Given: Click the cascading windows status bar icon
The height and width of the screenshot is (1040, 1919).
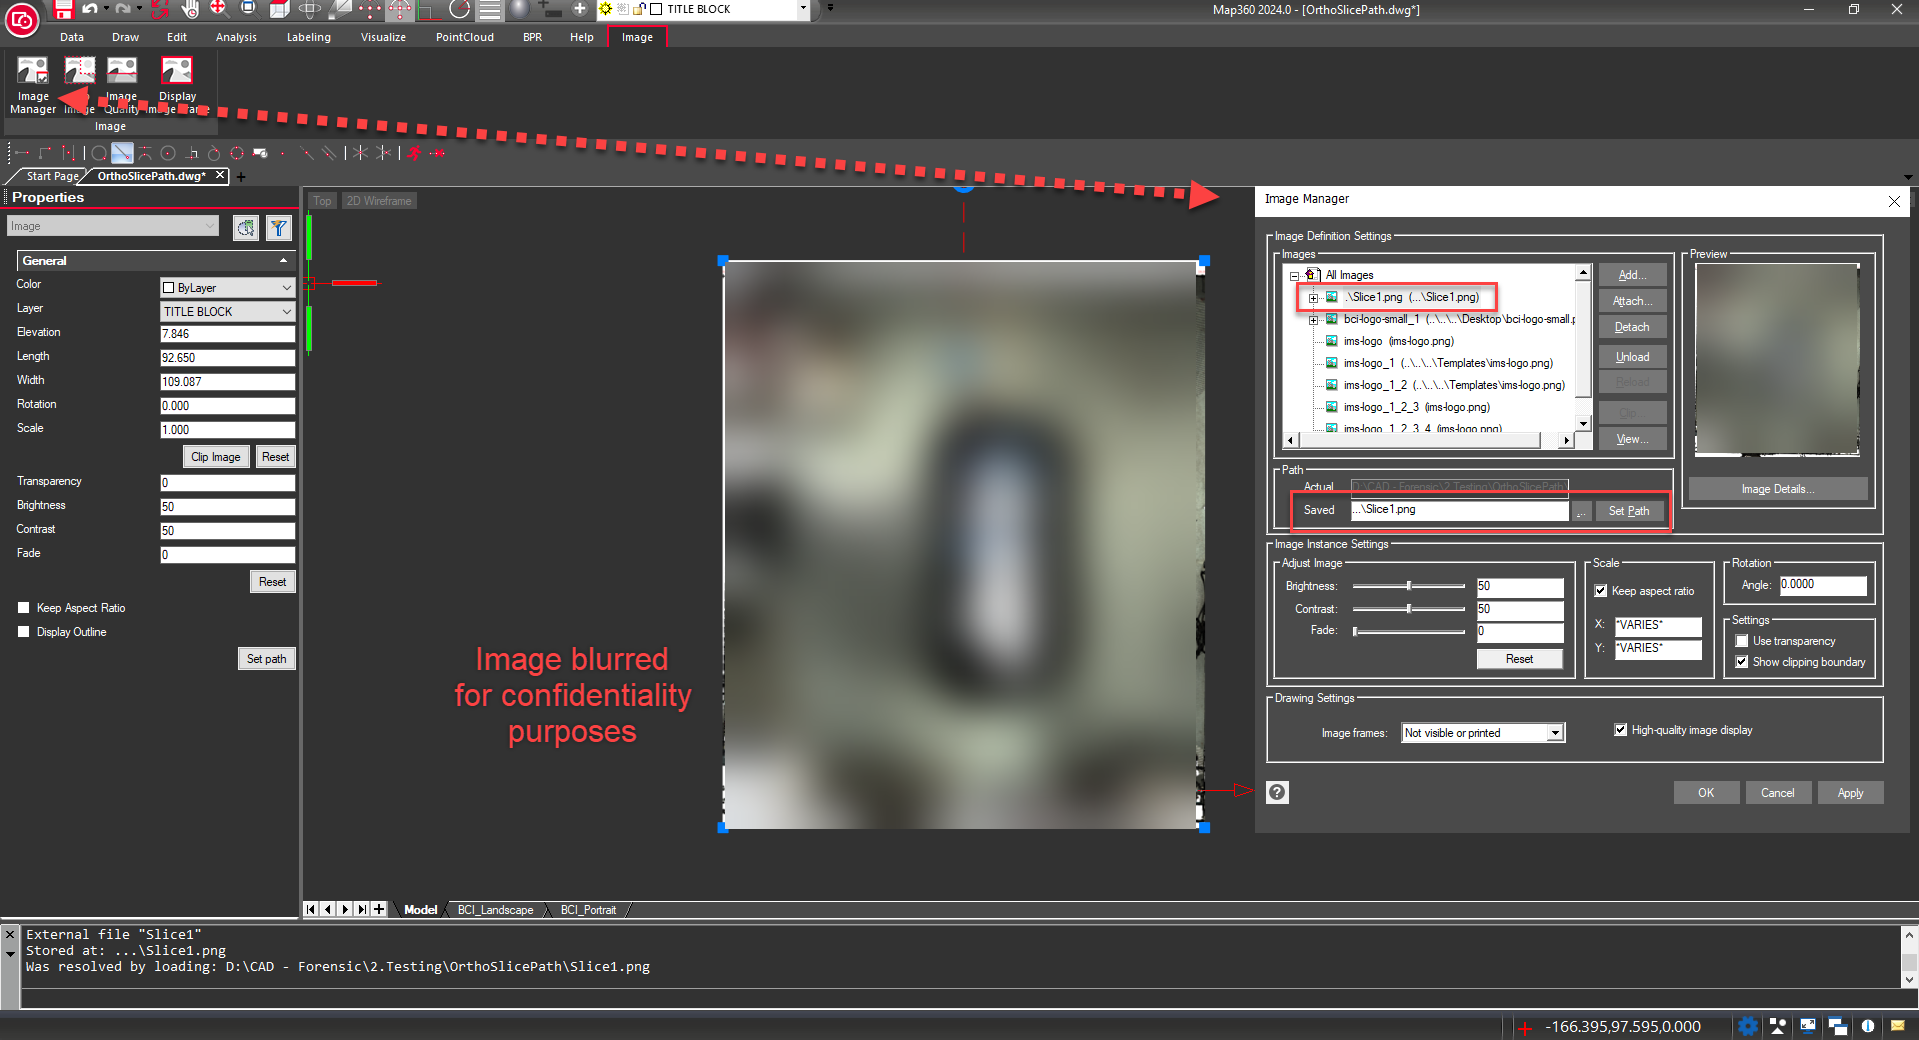Looking at the screenshot, I should pos(1838,1026).
